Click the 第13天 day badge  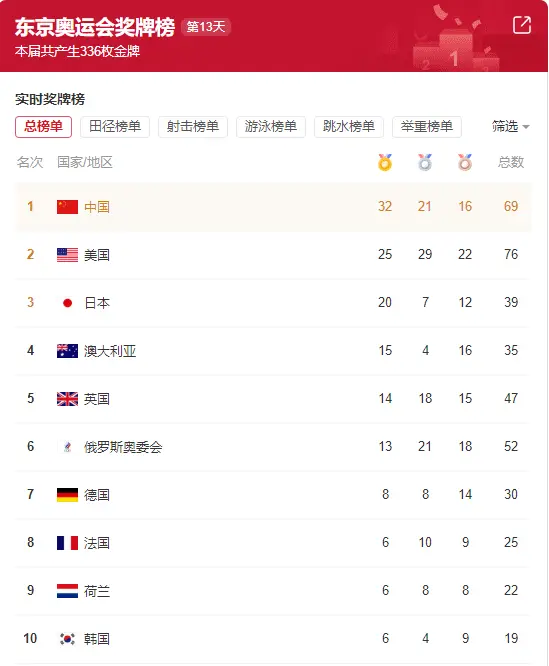click(x=206, y=27)
